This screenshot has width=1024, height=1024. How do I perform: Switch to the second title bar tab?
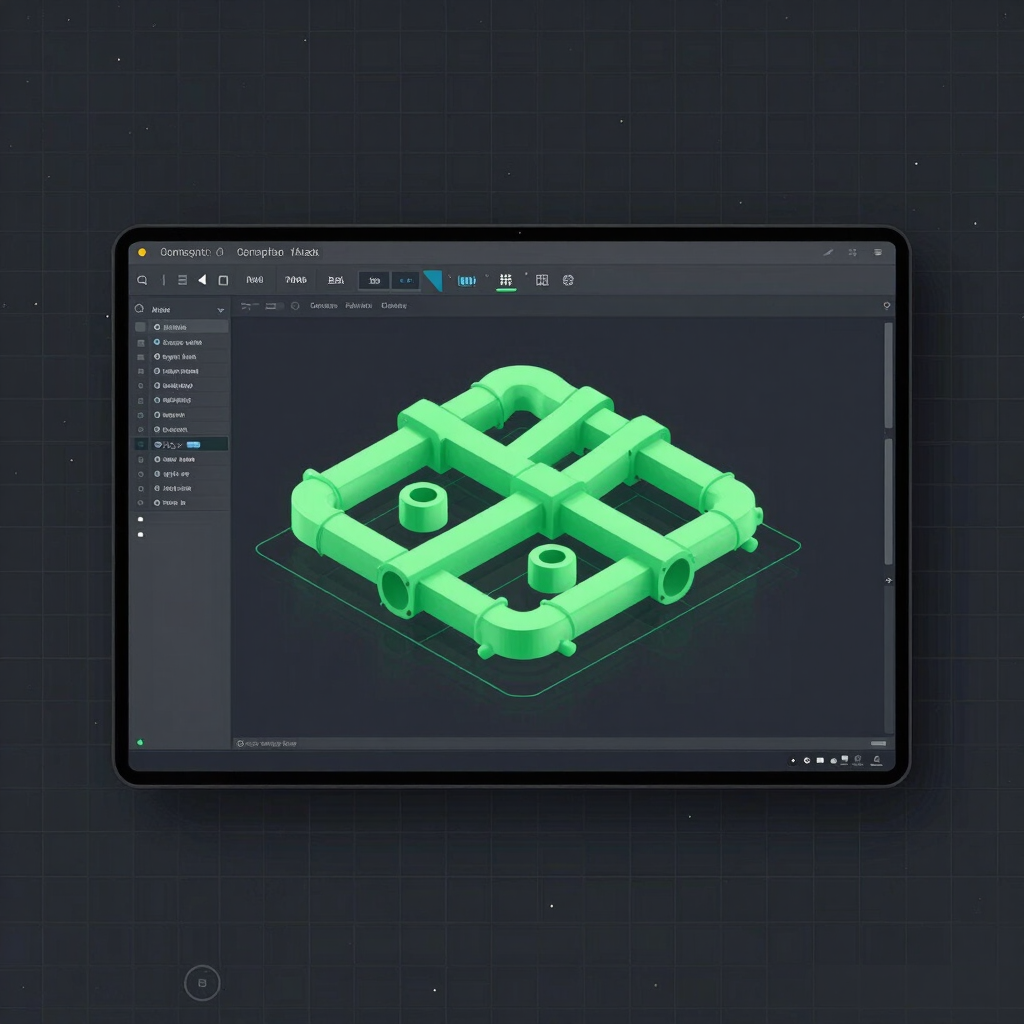(x=278, y=252)
